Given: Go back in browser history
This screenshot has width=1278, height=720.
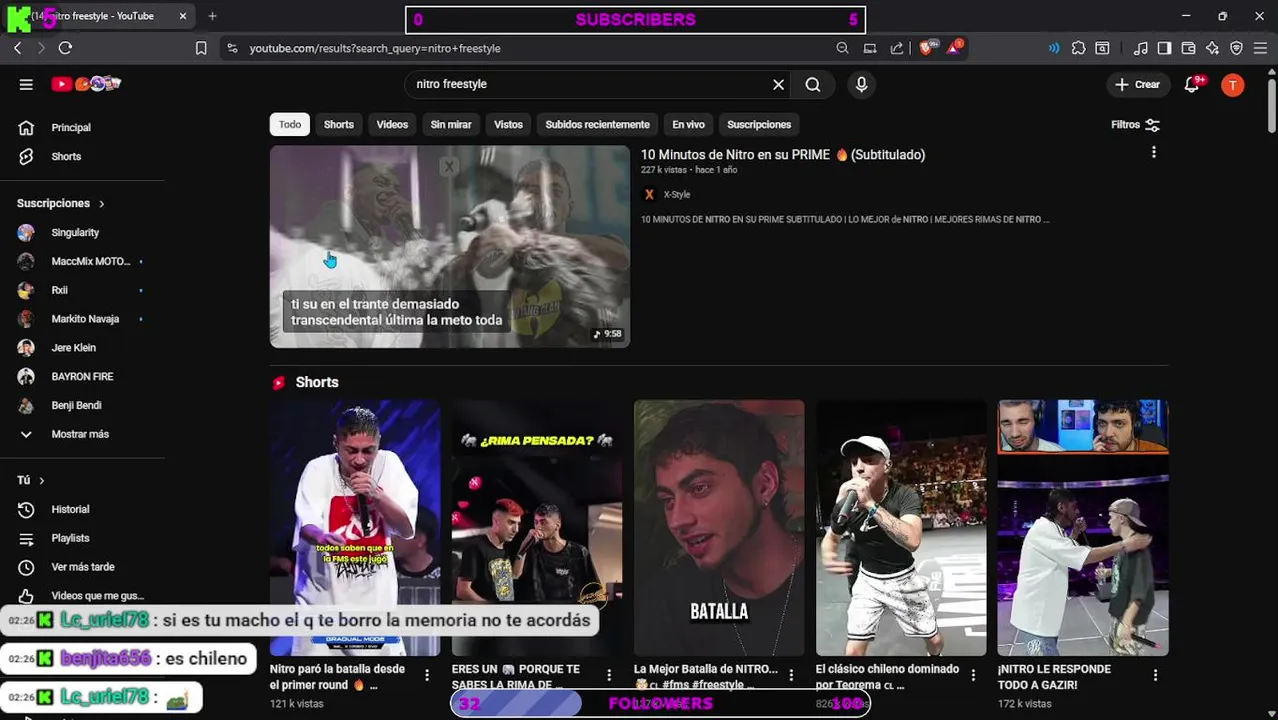Looking at the screenshot, I should (x=17, y=48).
